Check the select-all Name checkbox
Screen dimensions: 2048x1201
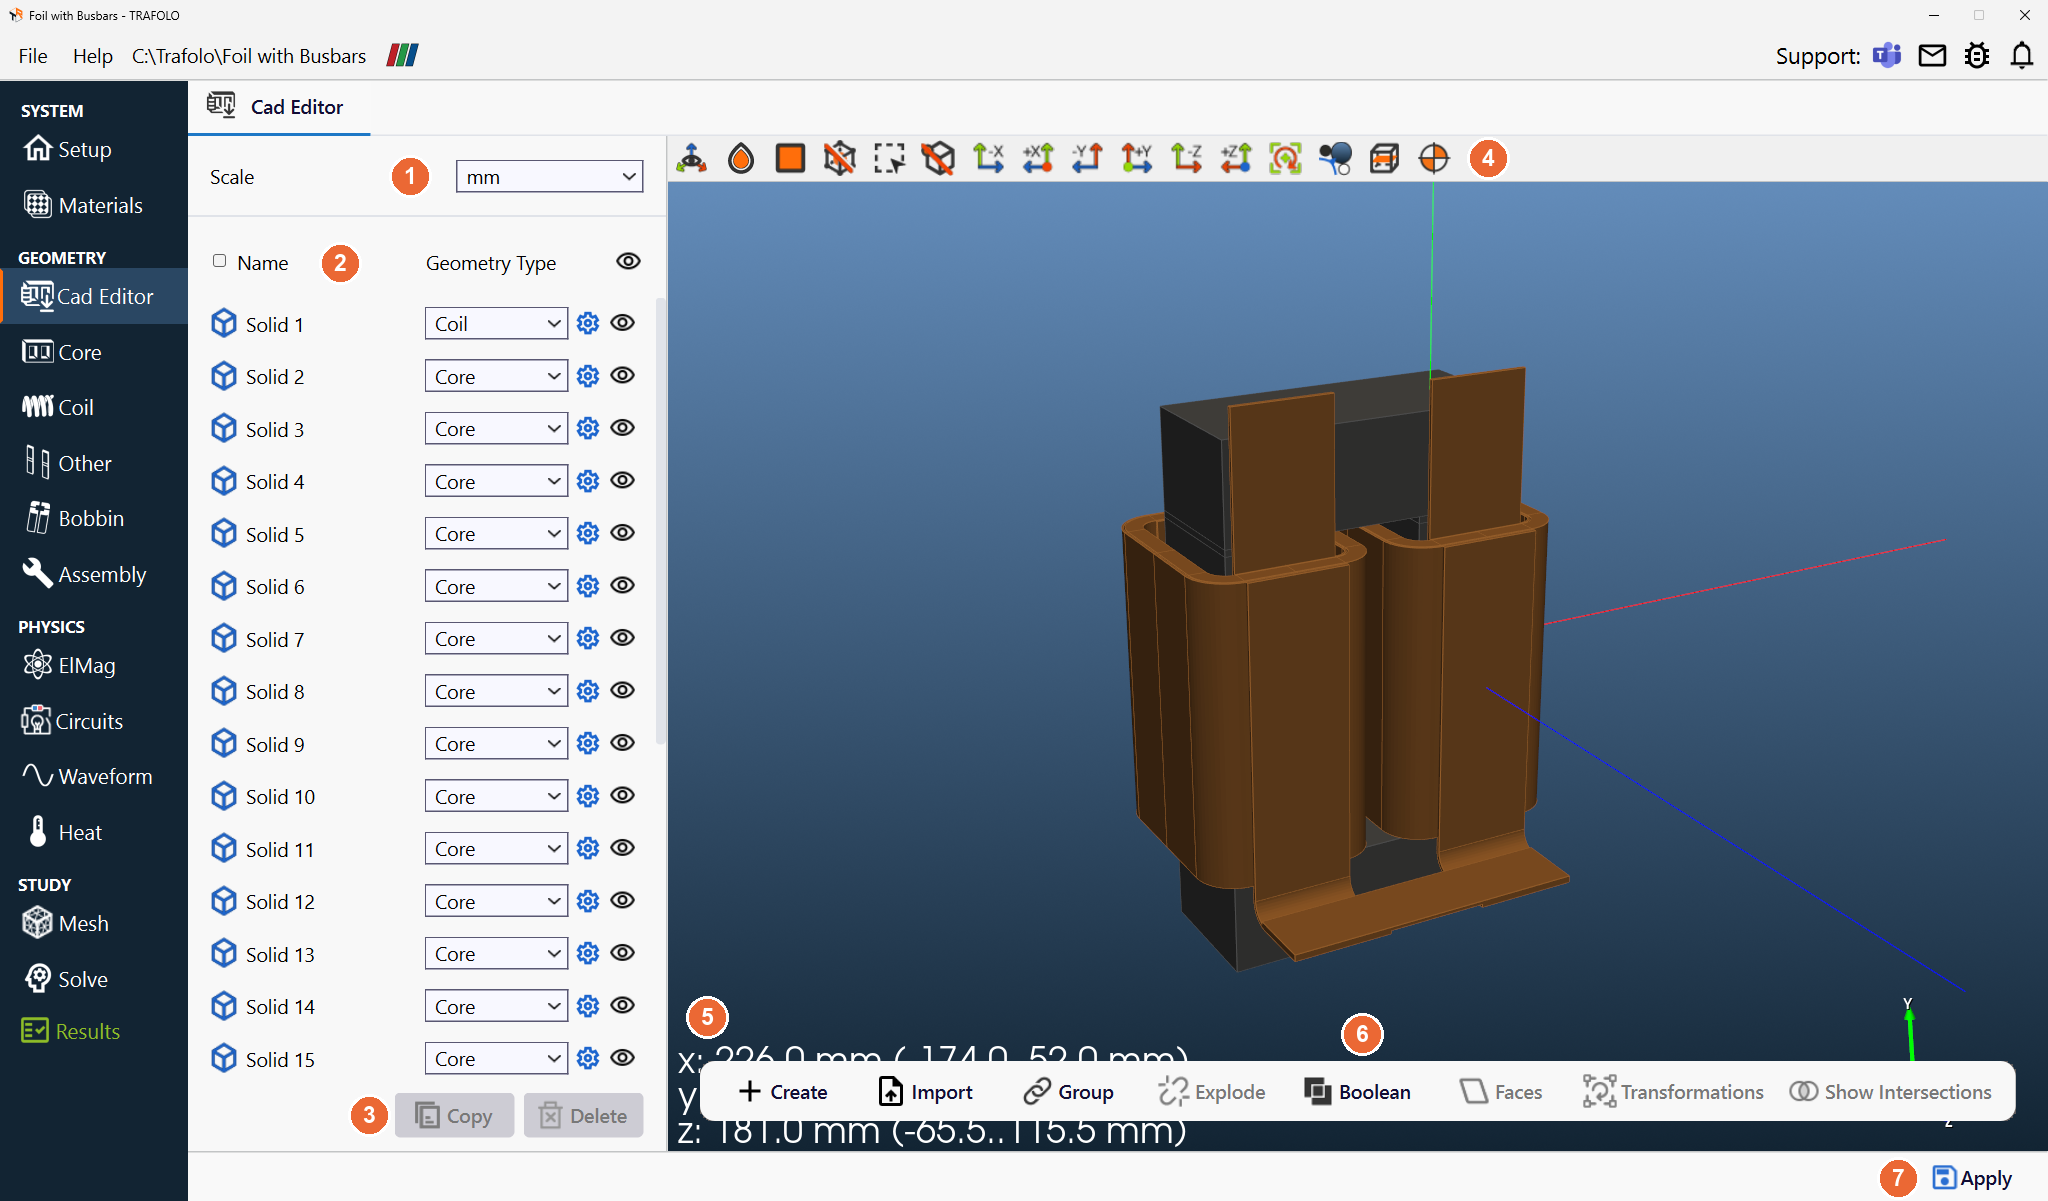(x=220, y=261)
